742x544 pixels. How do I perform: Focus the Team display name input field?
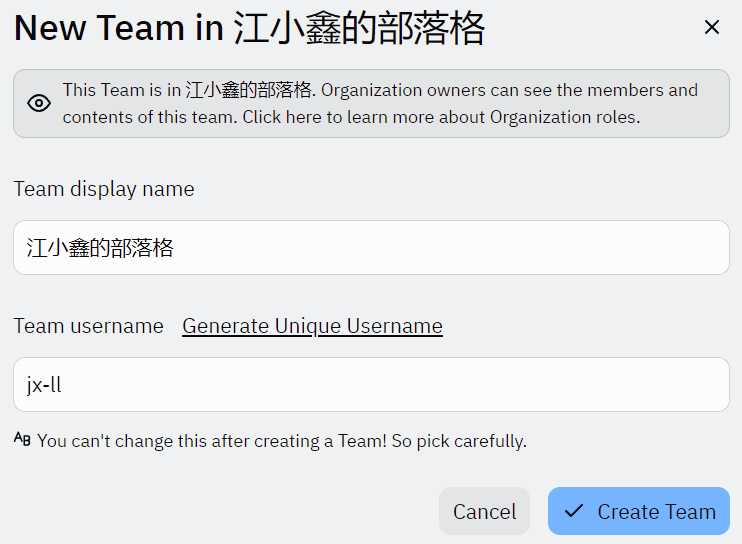371,247
